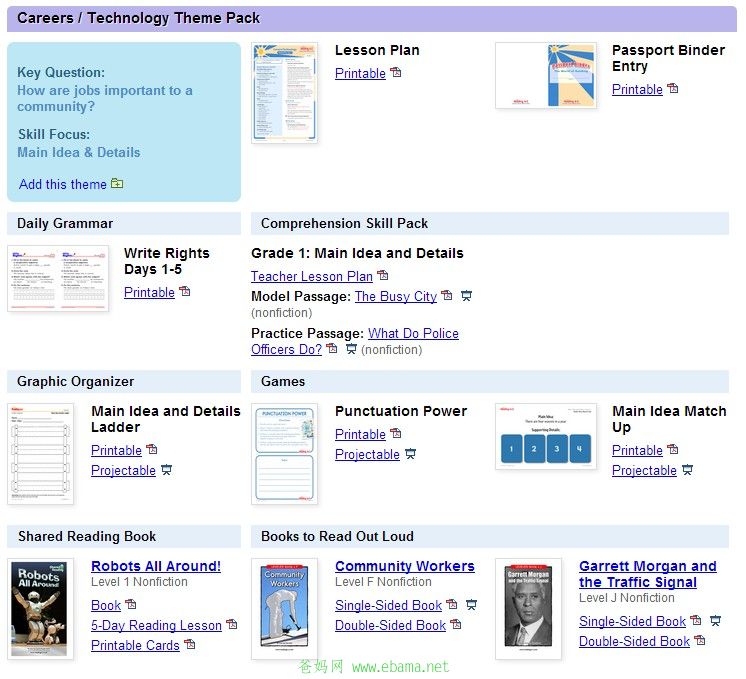746x679 pixels.
Task: Click the PDF icon beside Write Rights Printable
Action: point(185,291)
